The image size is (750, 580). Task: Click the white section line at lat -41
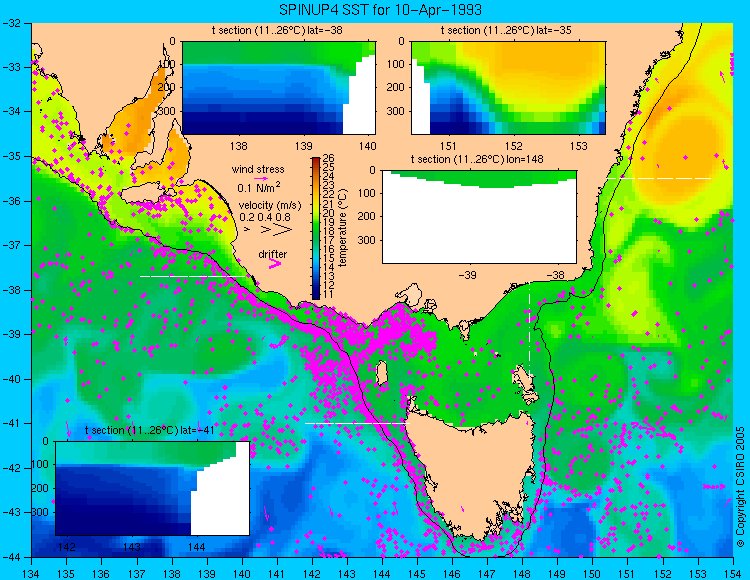coord(357,423)
